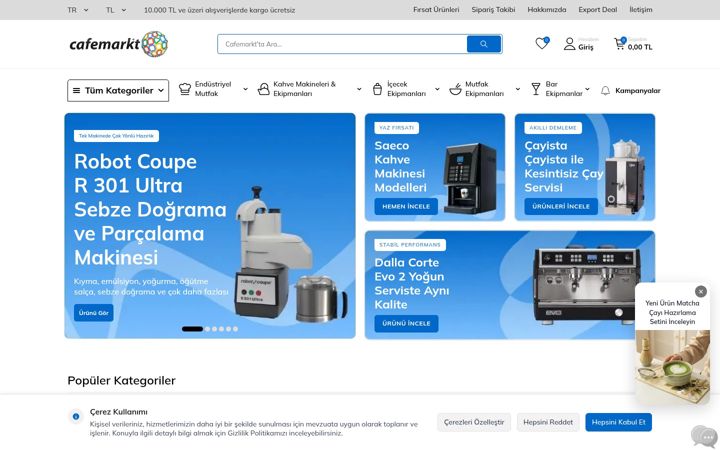The width and height of the screenshot is (720, 450).
Task: Click the Dalla Corte espresso machine image
Action: (x=587, y=284)
